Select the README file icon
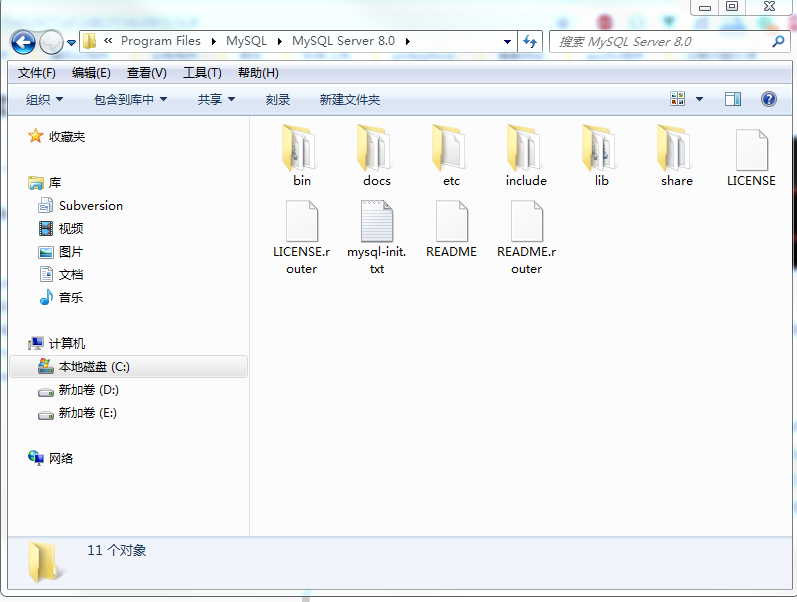The width and height of the screenshot is (797, 602). tap(451, 221)
